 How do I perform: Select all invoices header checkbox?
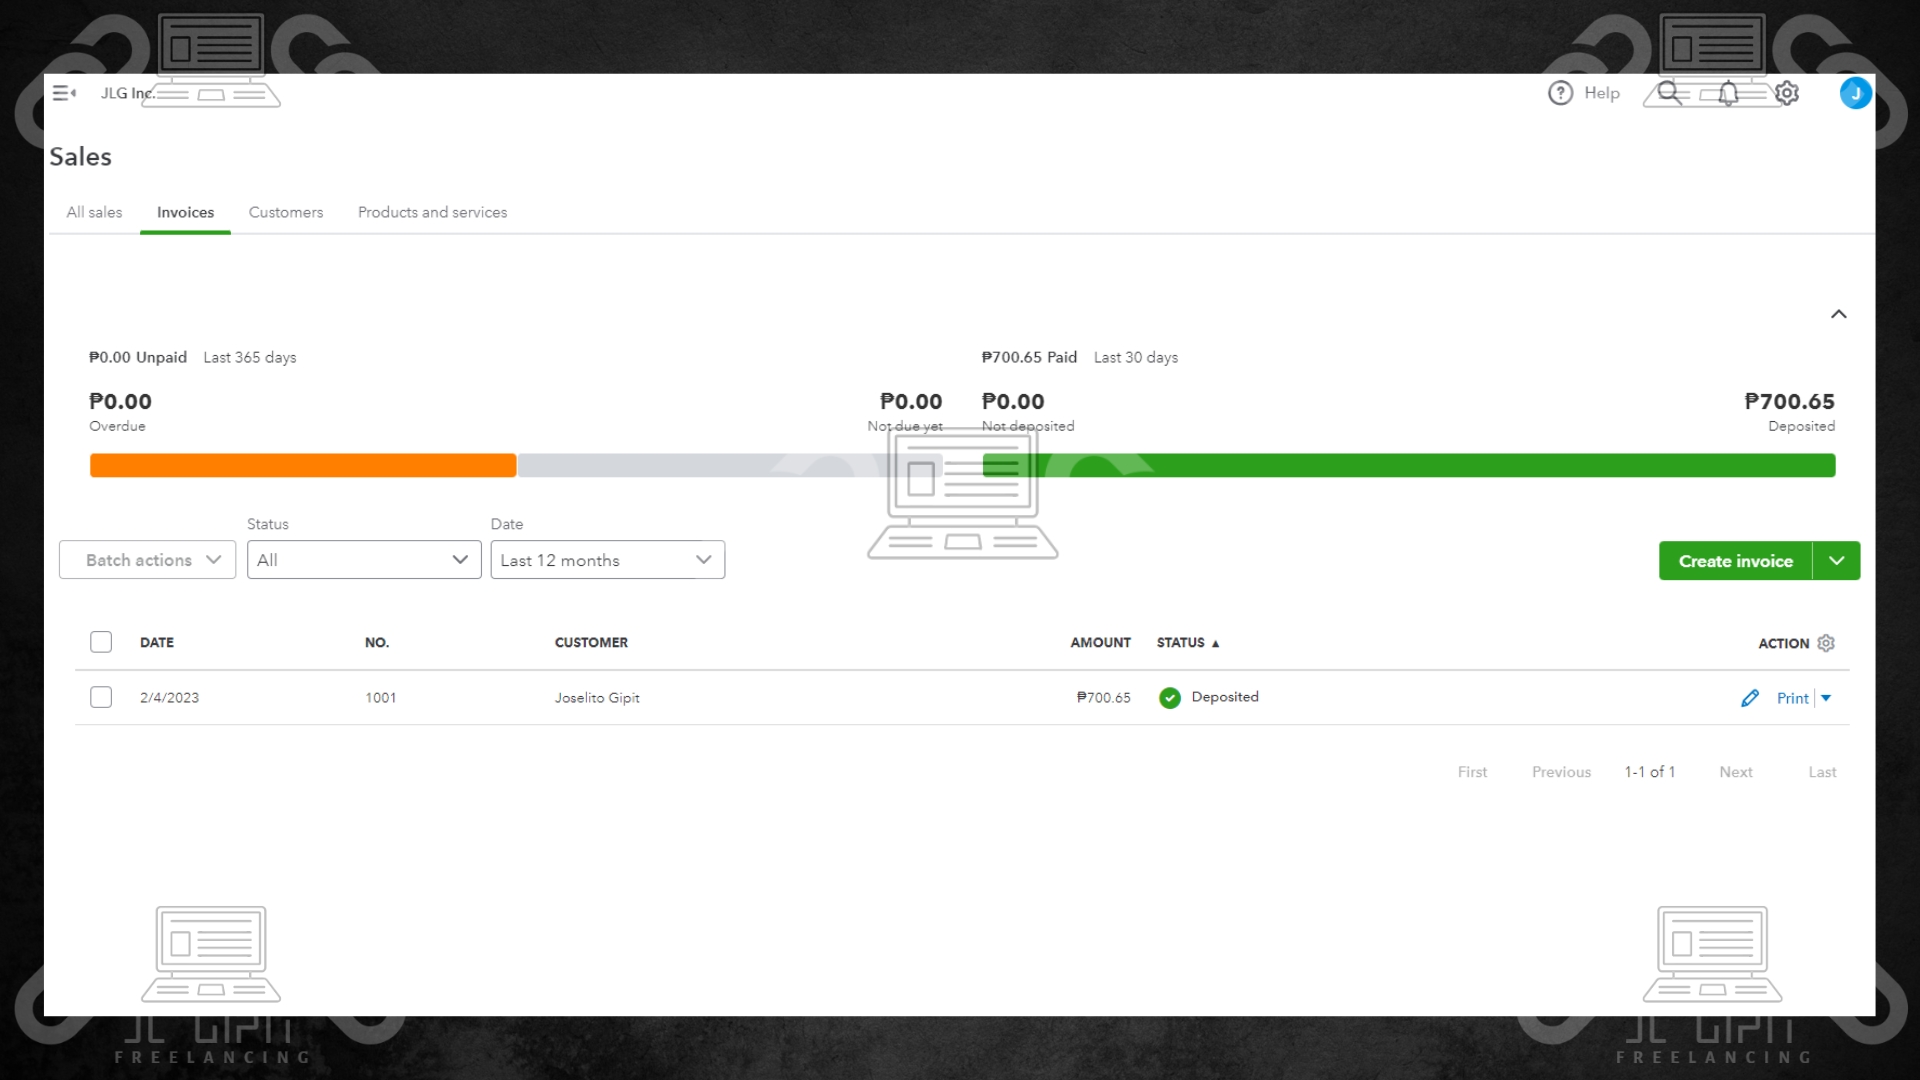101,642
